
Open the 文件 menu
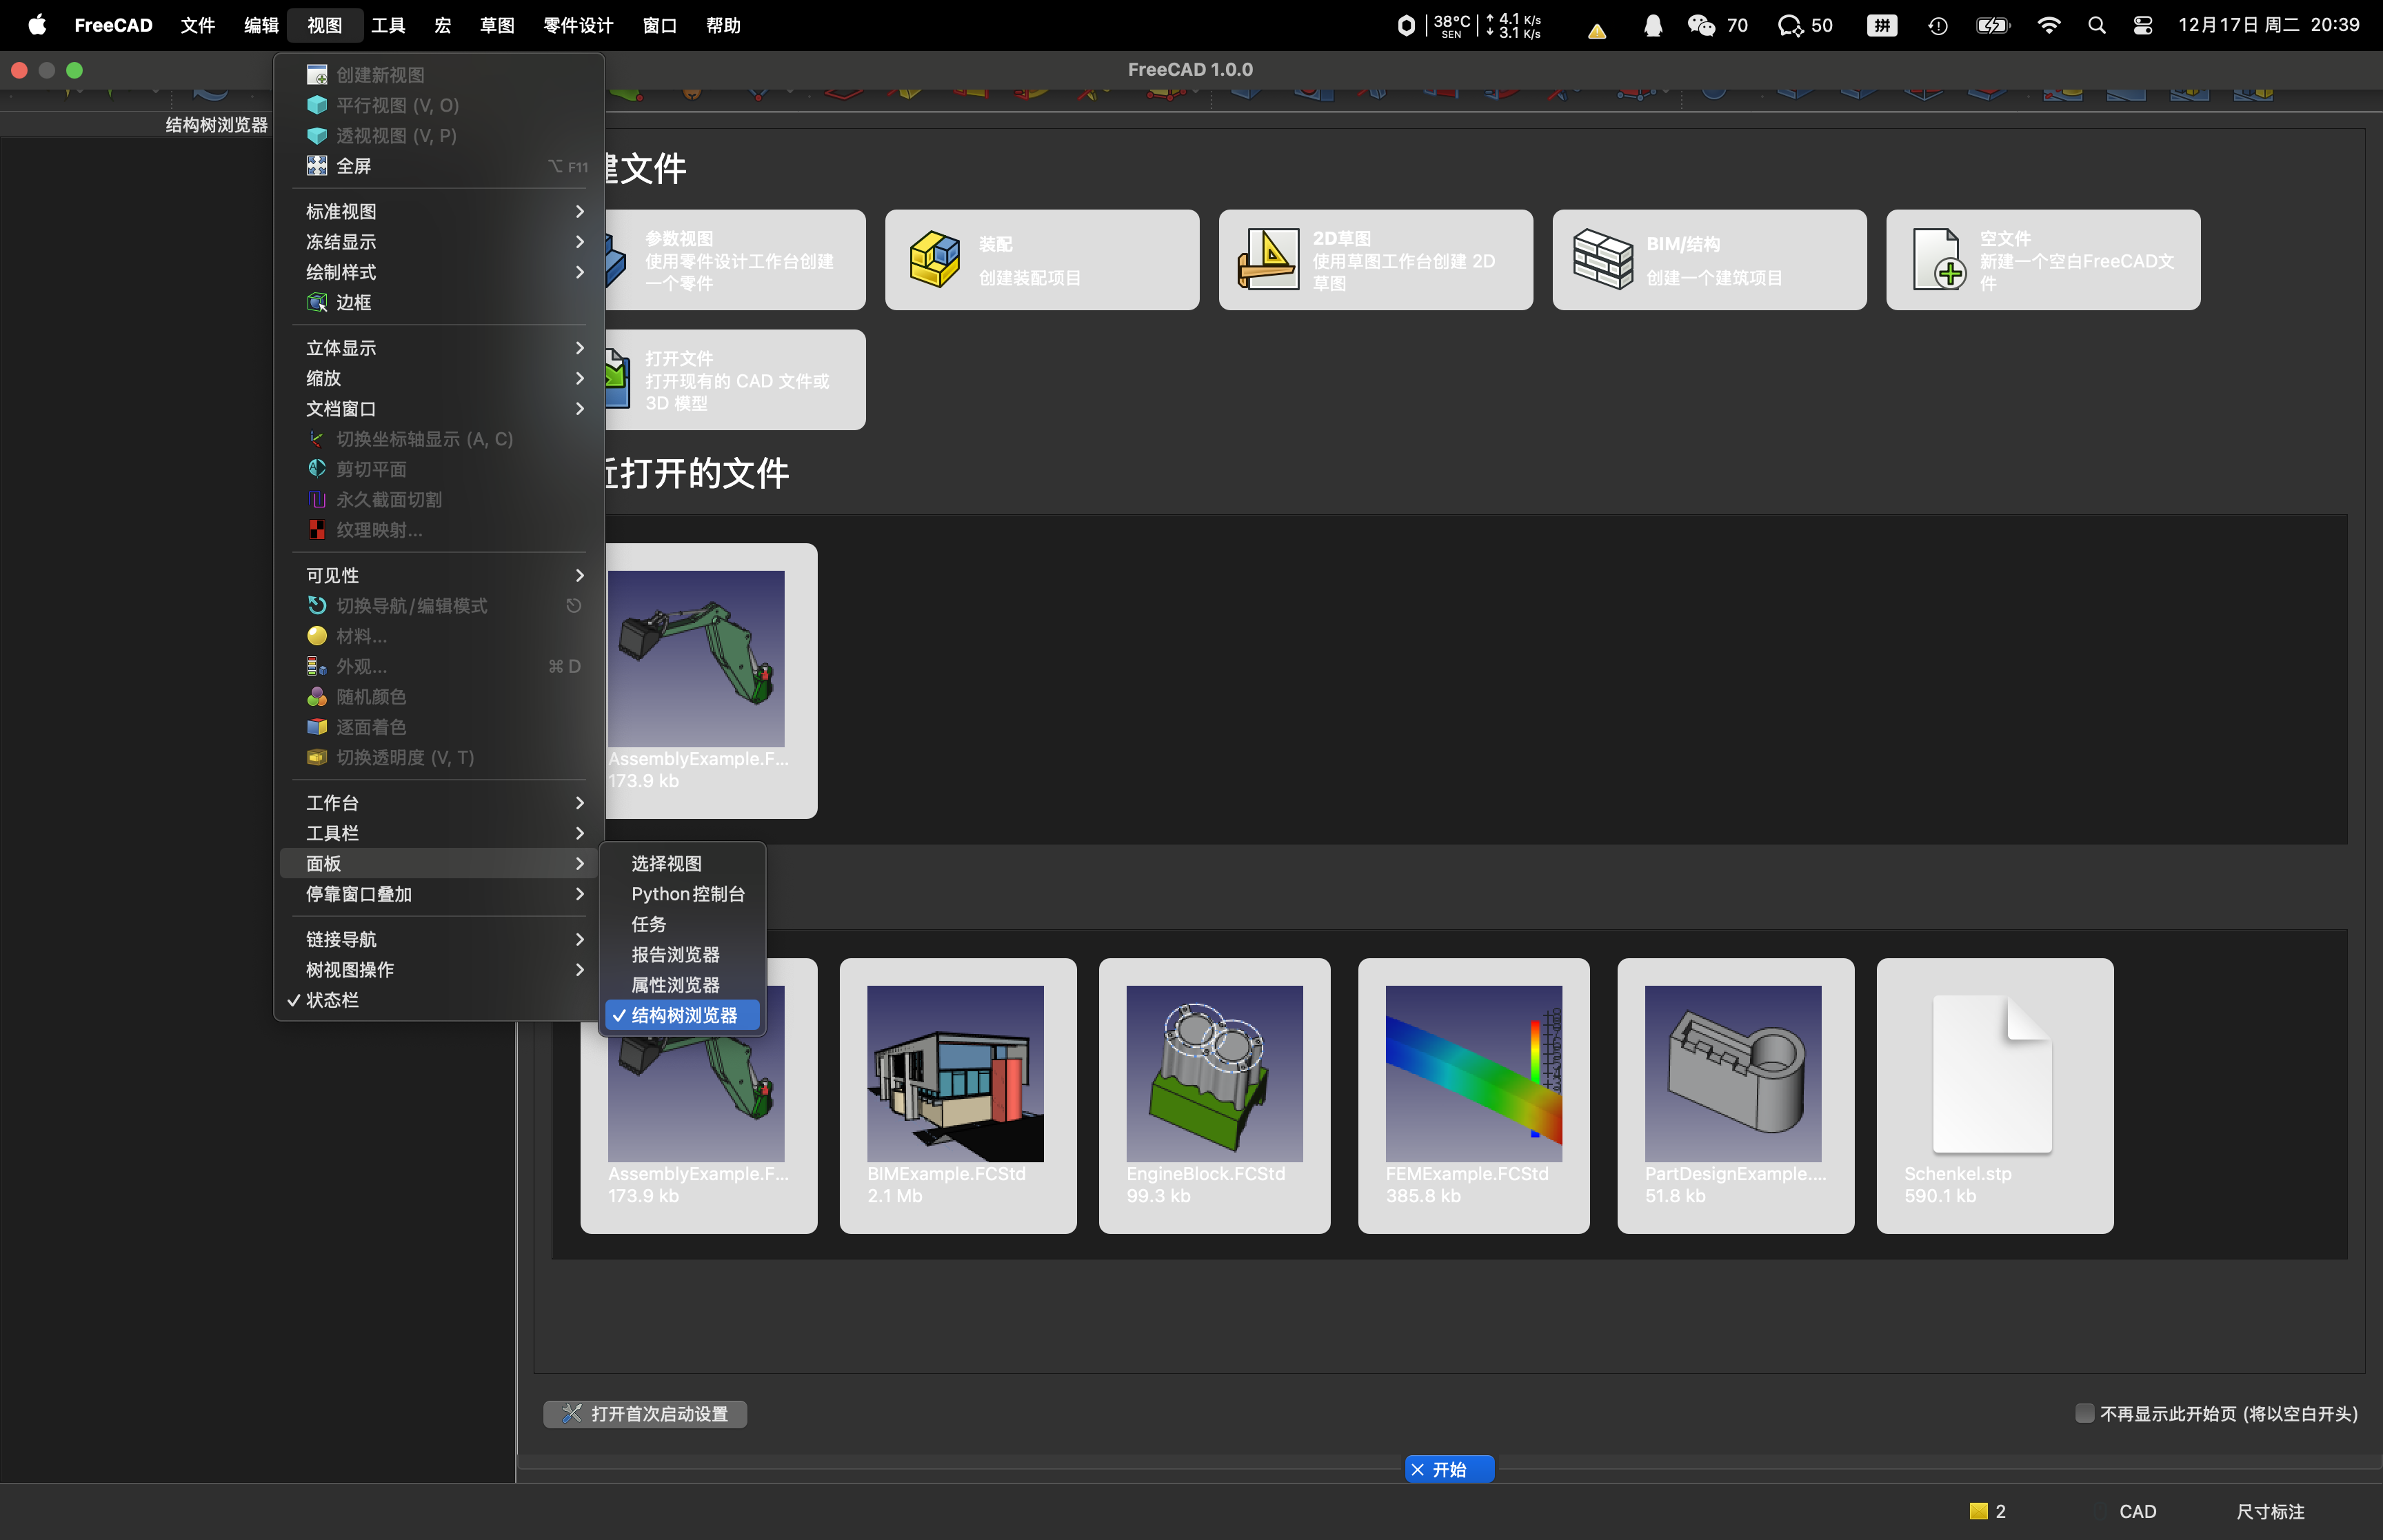[x=197, y=25]
